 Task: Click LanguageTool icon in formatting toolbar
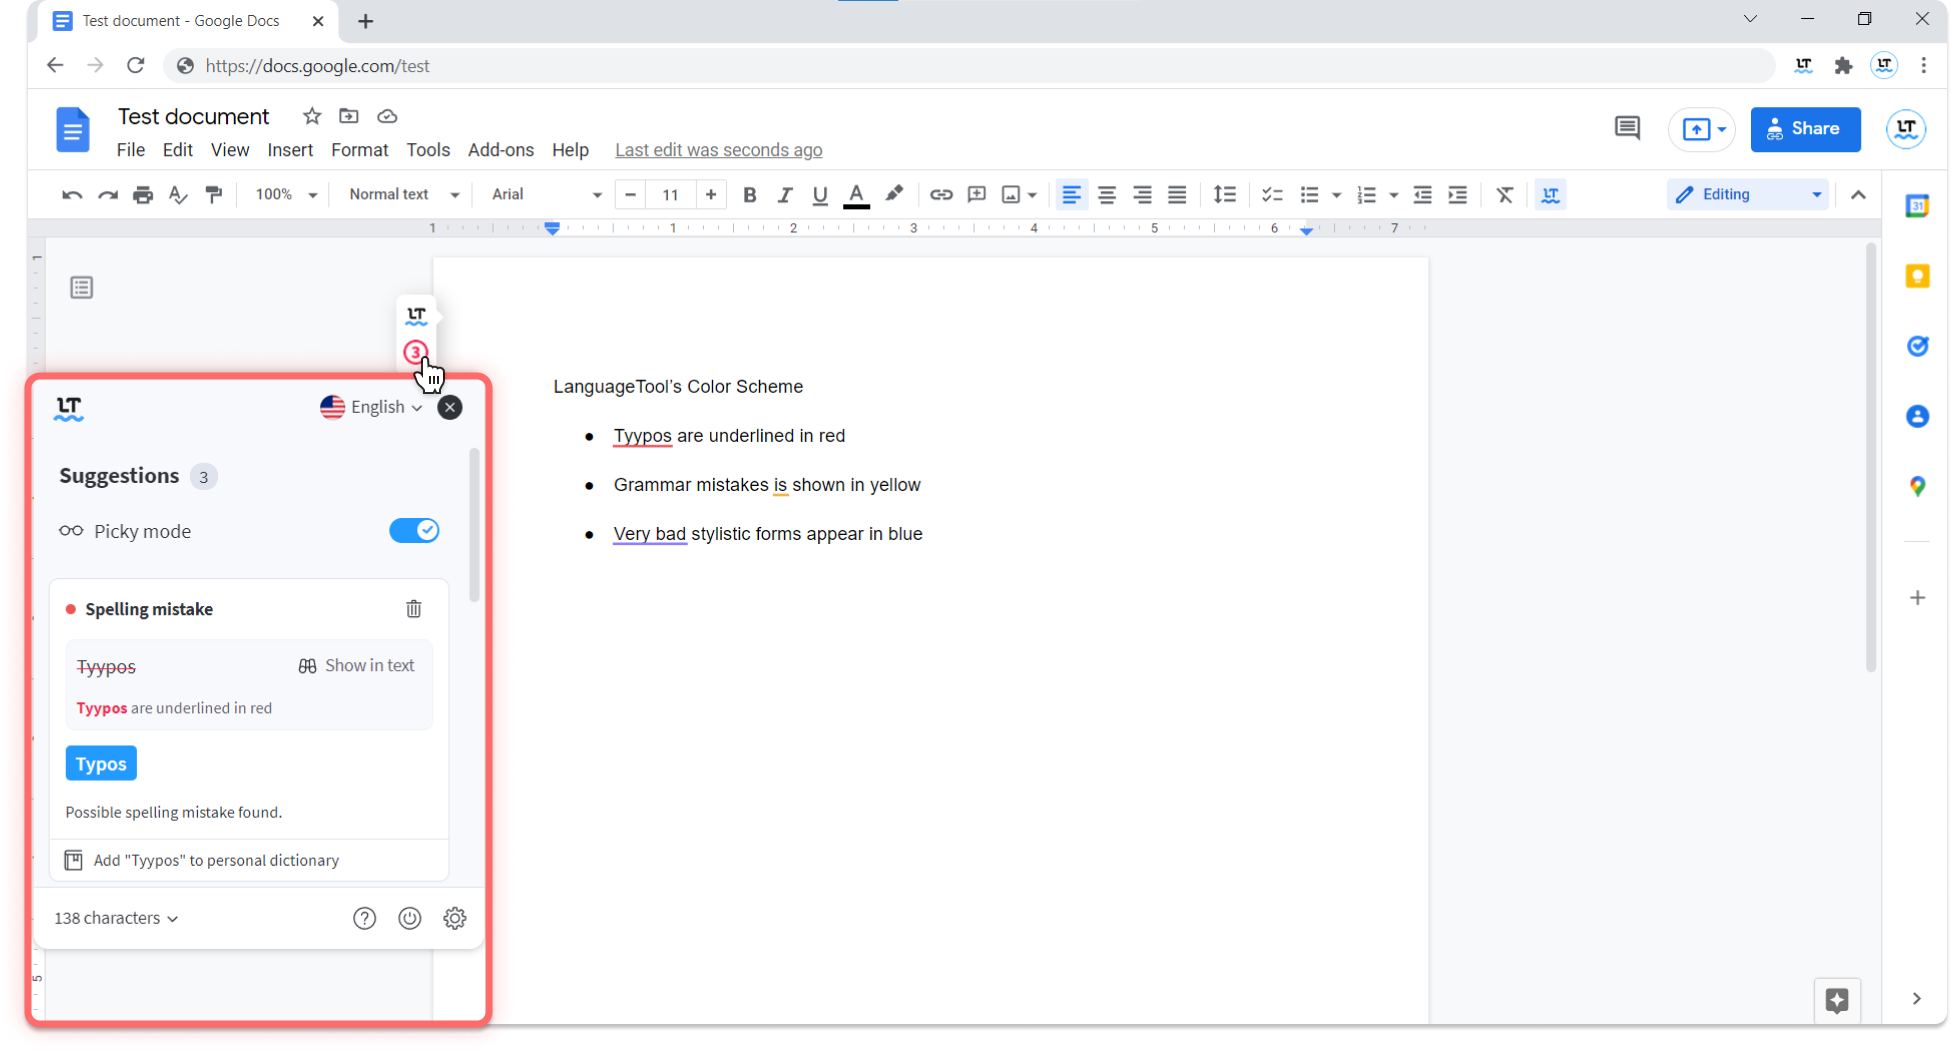coord(1551,195)
